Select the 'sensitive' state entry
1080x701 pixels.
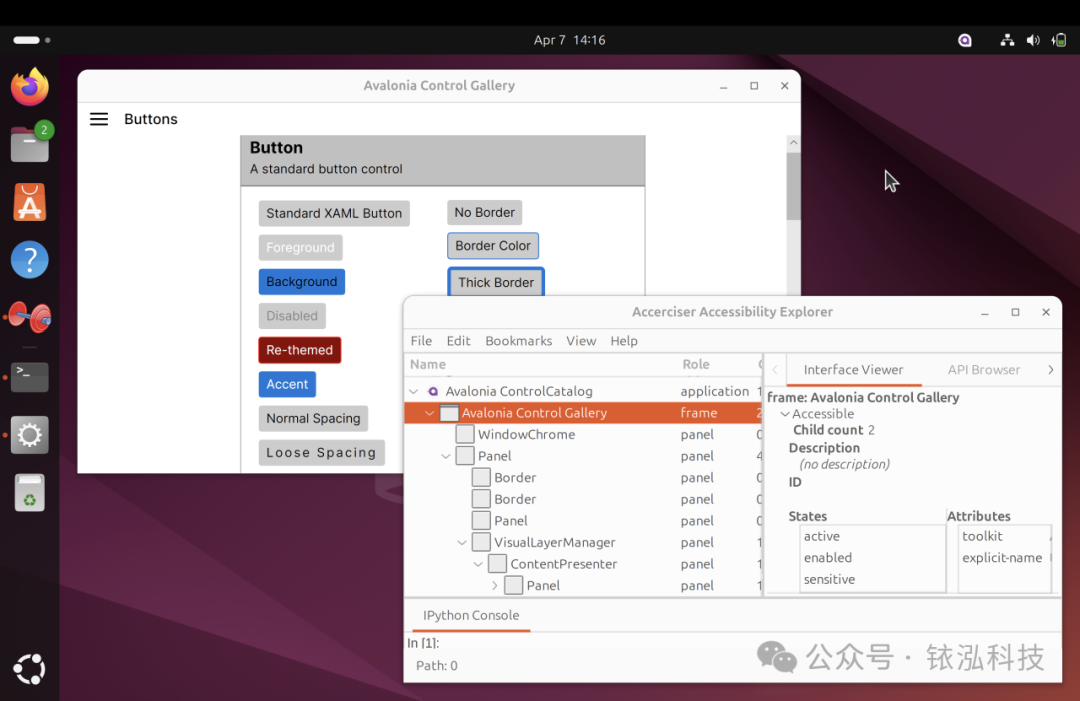pos(873,579)
